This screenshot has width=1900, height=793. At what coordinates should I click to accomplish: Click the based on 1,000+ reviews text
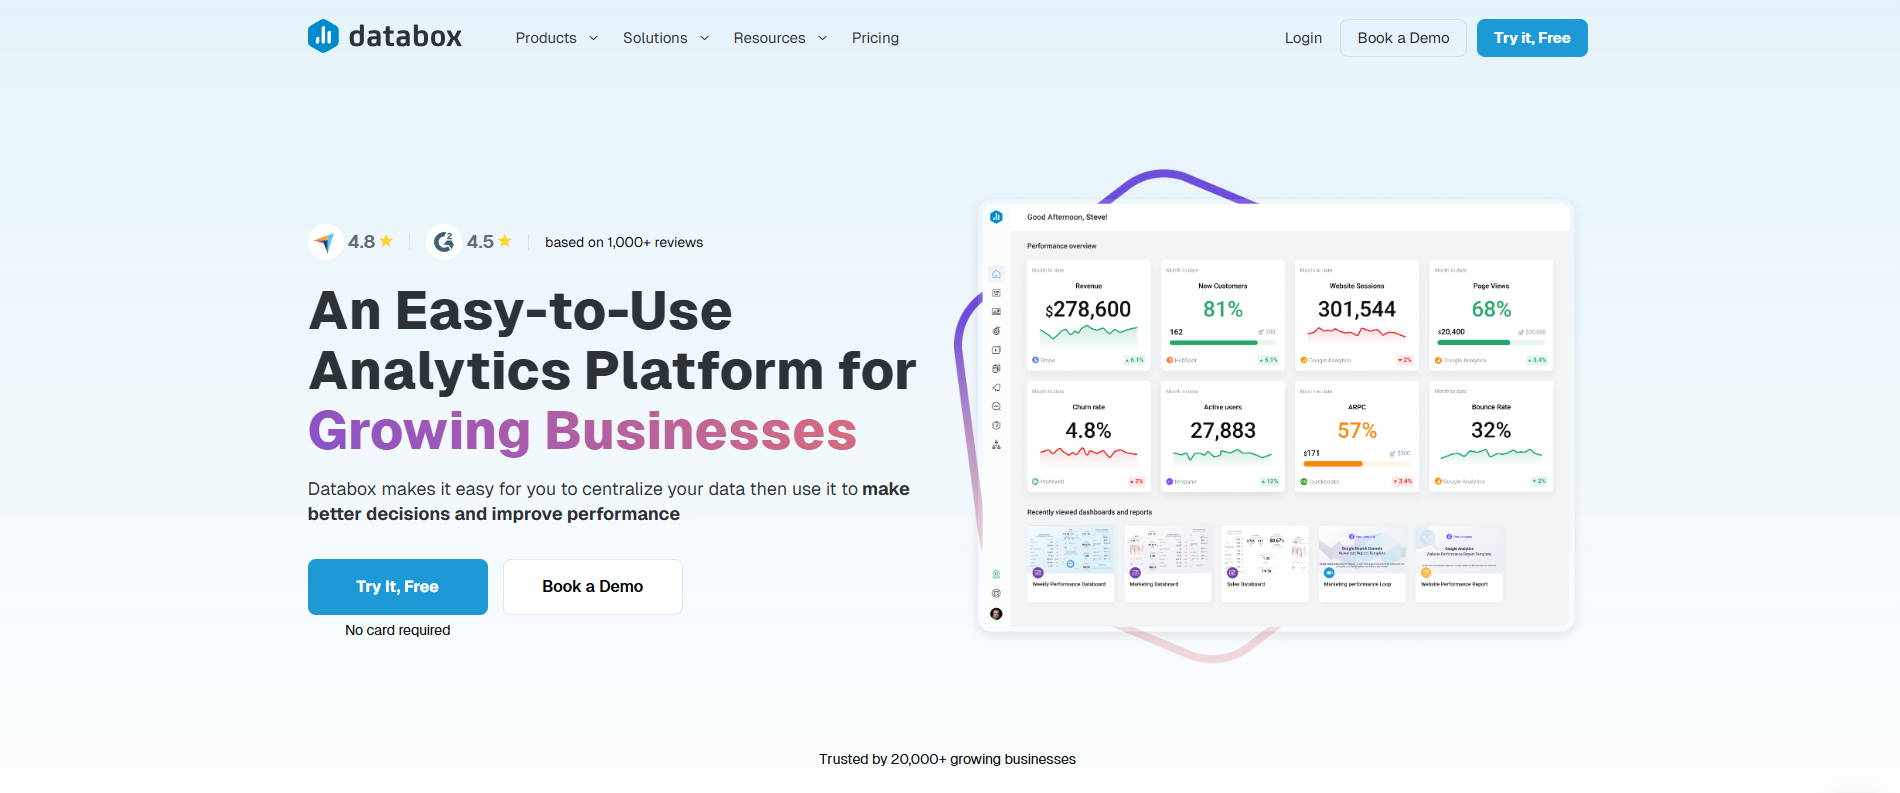[624, 242]
